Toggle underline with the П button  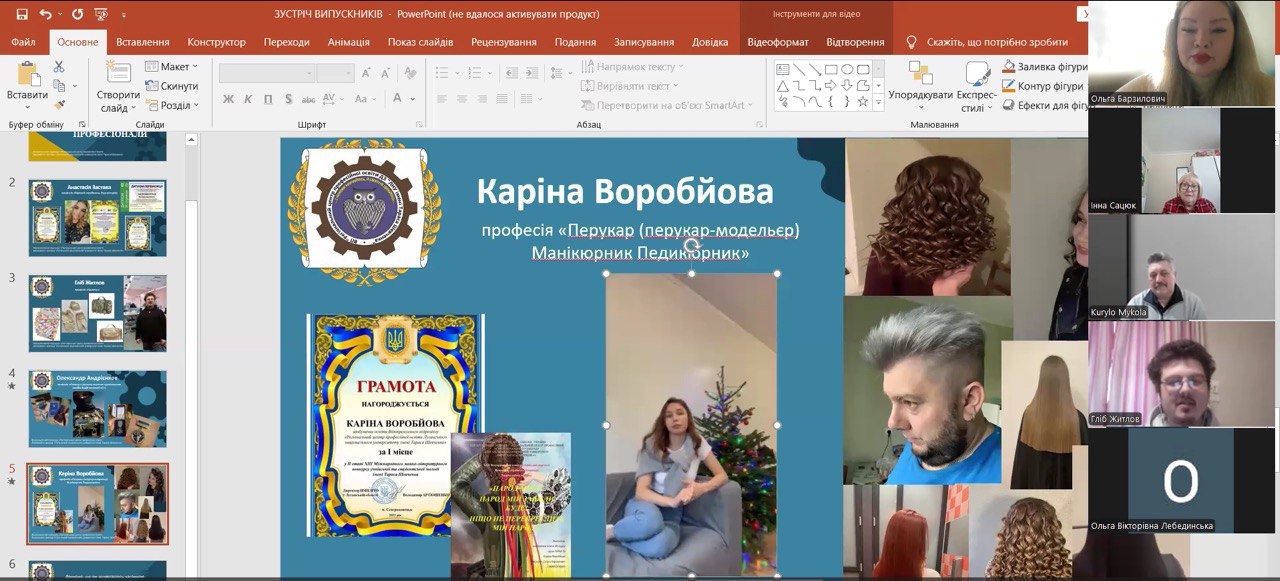(268, 98)
